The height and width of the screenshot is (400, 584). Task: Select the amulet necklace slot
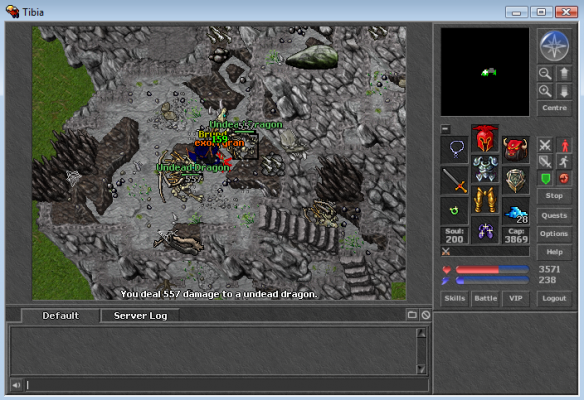pyautogui.click(x=454, y=149)
